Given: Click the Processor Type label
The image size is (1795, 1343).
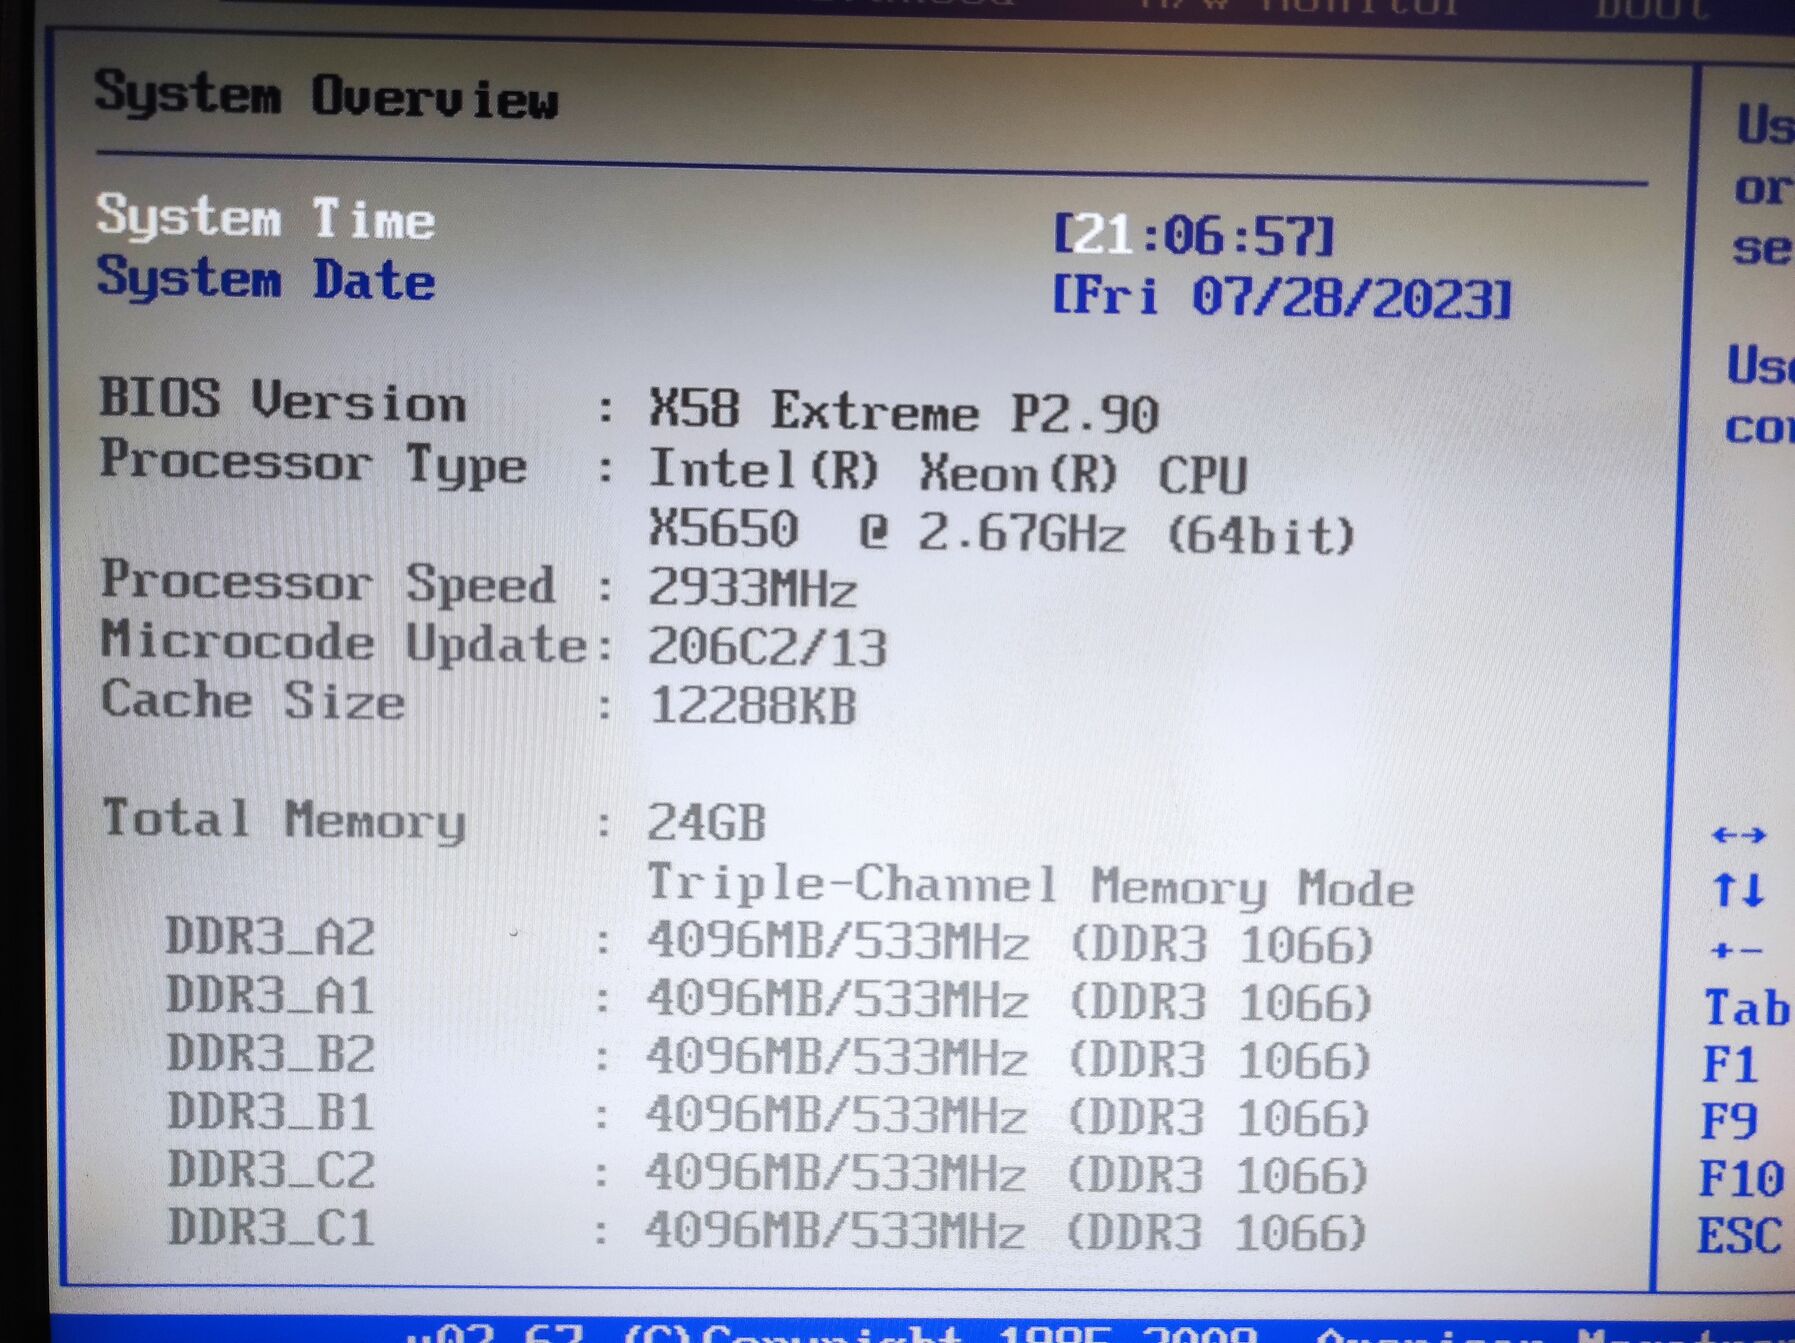Looking at the screenshot, I should click(x=313, y=464).
